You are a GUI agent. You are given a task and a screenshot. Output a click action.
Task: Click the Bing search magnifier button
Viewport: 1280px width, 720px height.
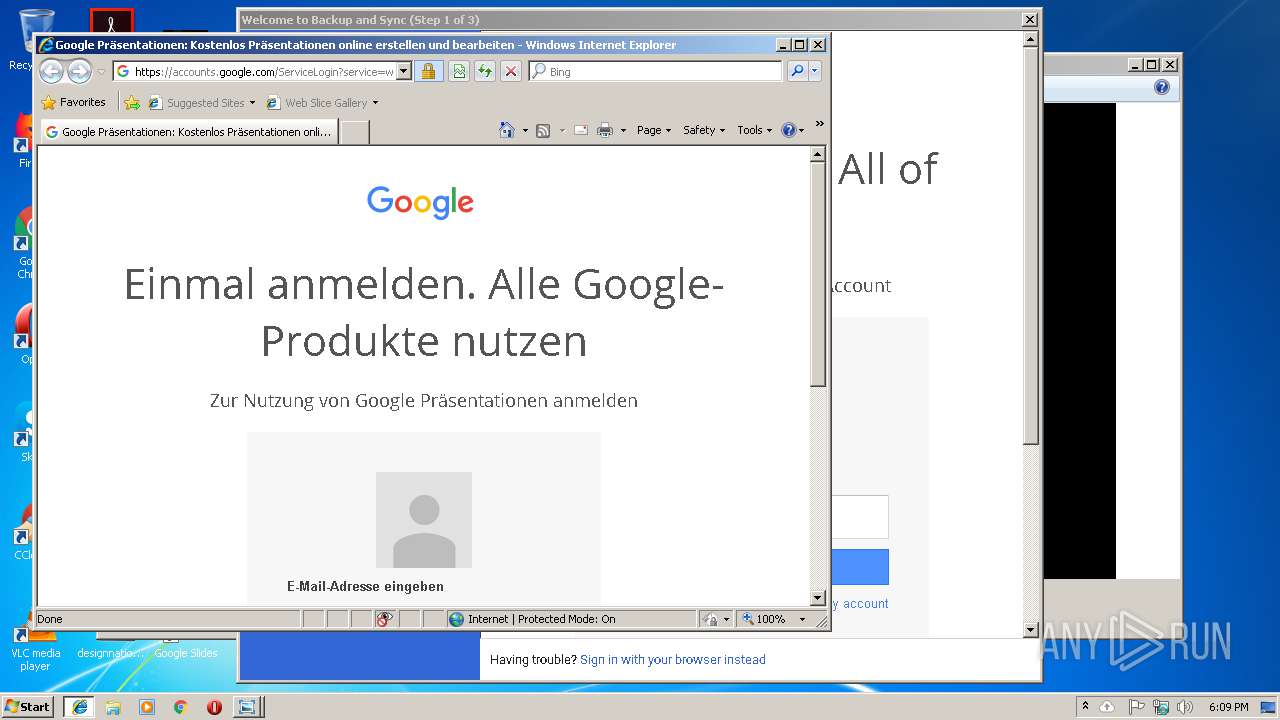click(797, 71)
